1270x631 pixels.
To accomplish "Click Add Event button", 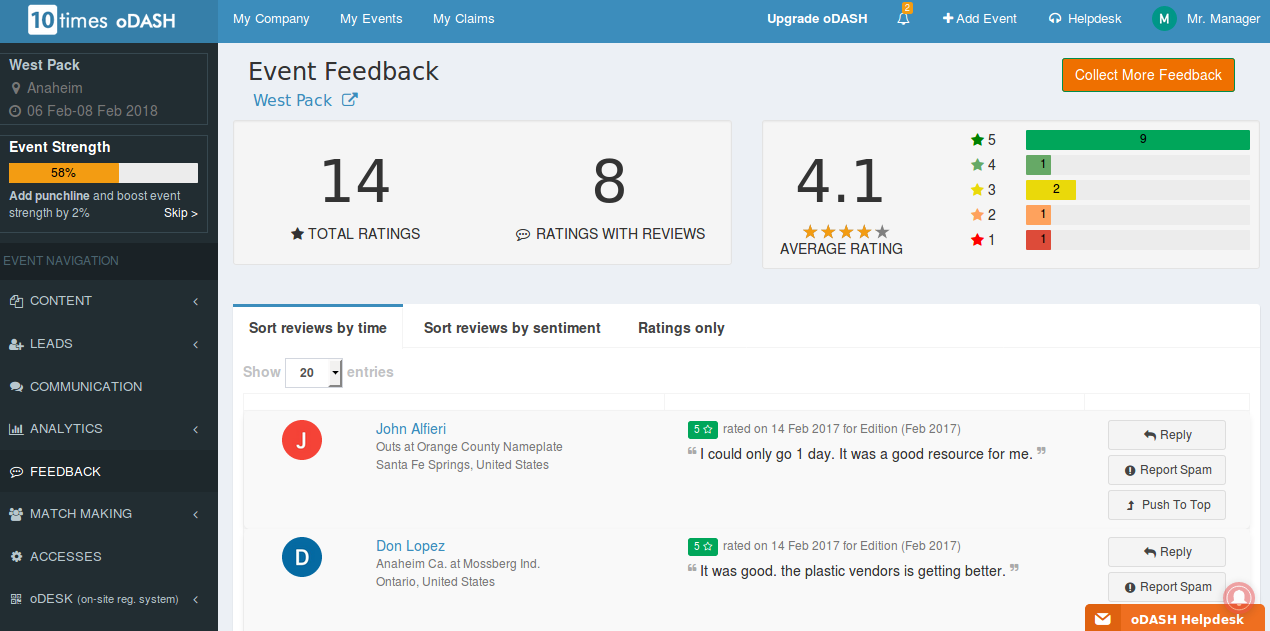I will tap(979, 19).
